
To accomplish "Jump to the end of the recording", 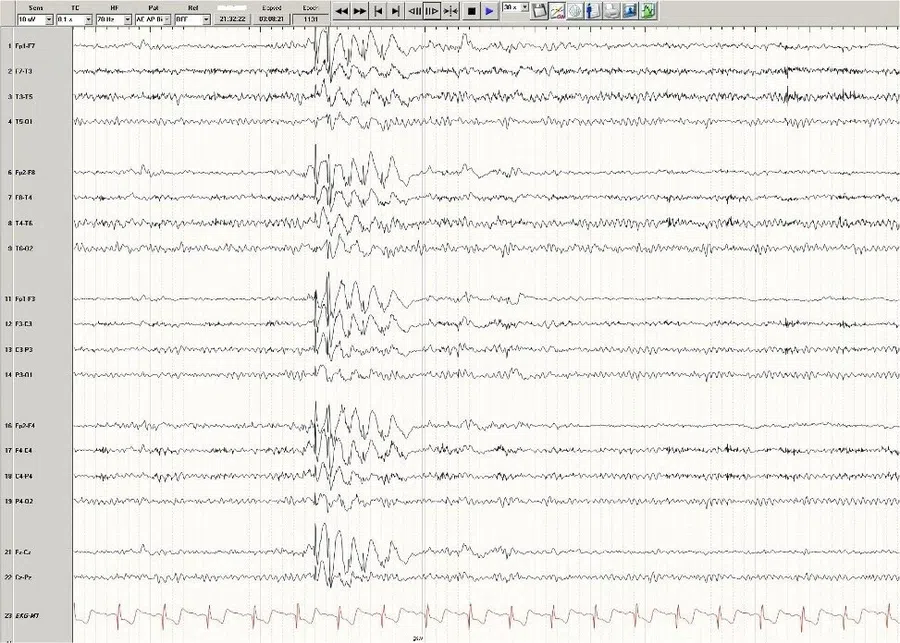I will 395,11.
